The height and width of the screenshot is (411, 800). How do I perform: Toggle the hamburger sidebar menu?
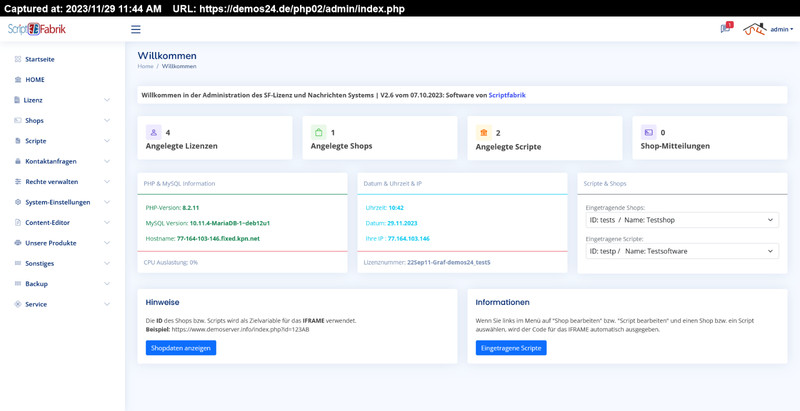(x=136, y=30)
